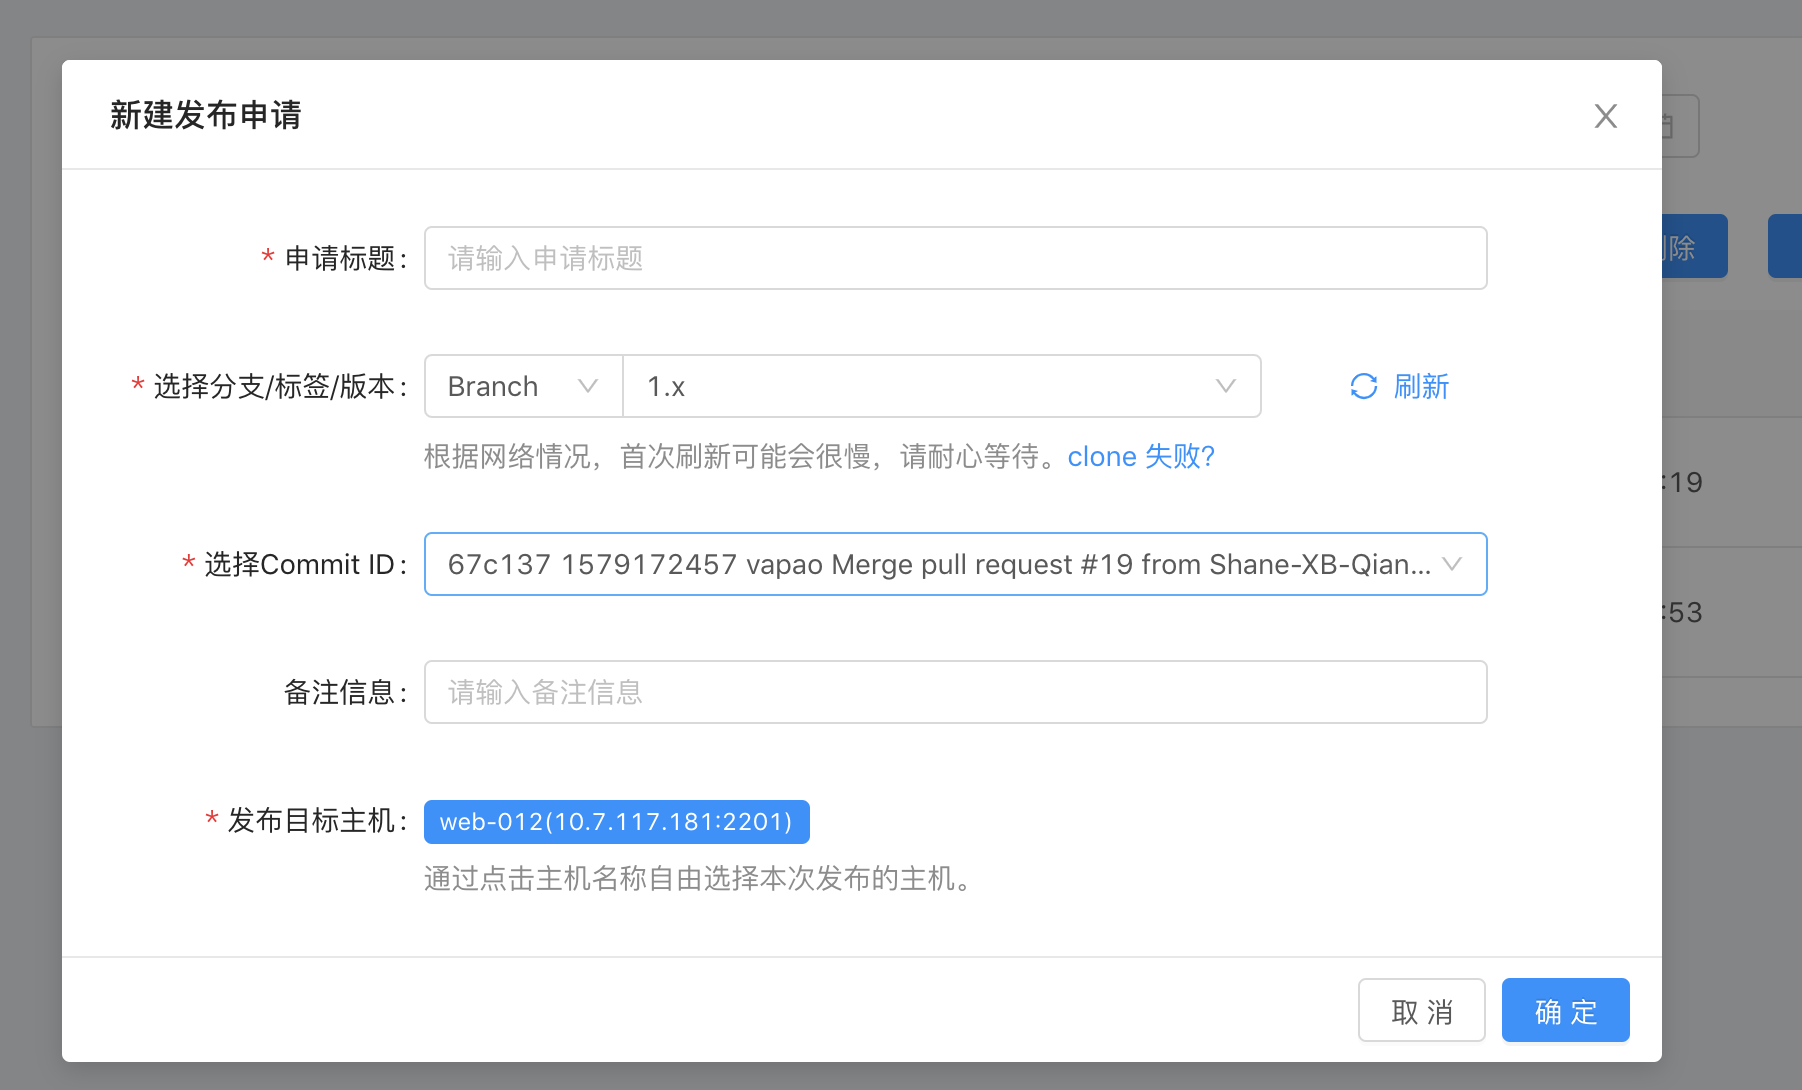Toggle host tag web-012(10.7.117.181:2201)
Image resolution: width=1802 pixels, height=1090 pixels.
[616, 822]
